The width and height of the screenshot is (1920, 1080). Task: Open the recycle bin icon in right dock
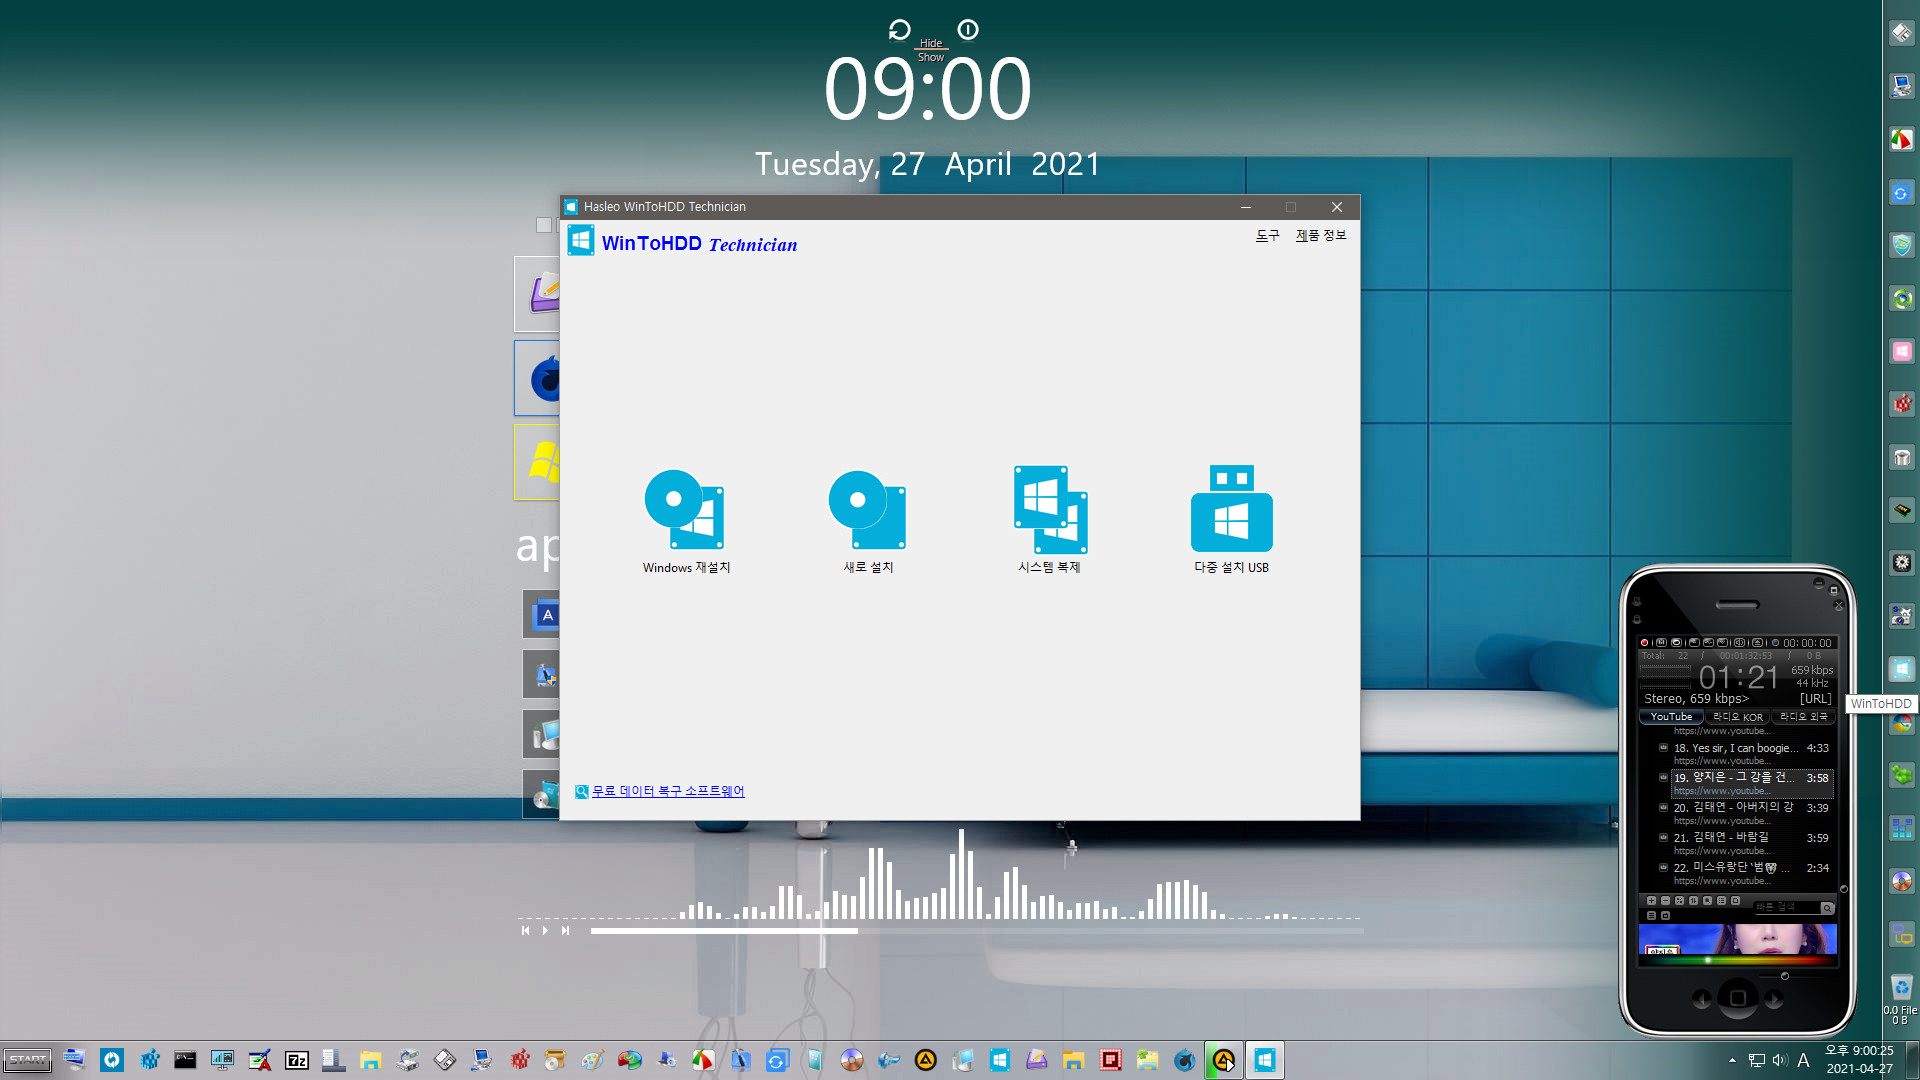(x=1902, y=986)
